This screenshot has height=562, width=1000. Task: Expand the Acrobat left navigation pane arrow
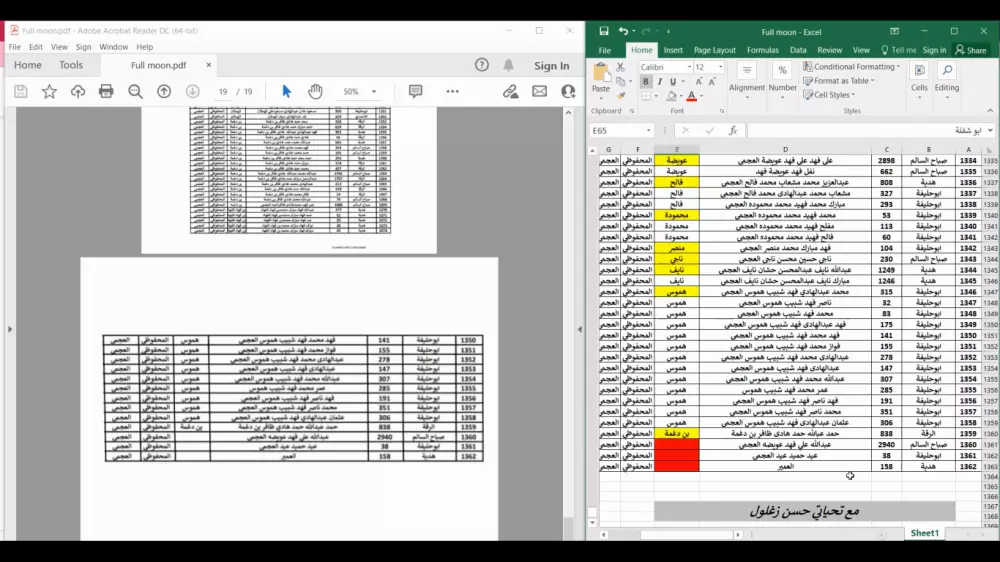point(10,329)
